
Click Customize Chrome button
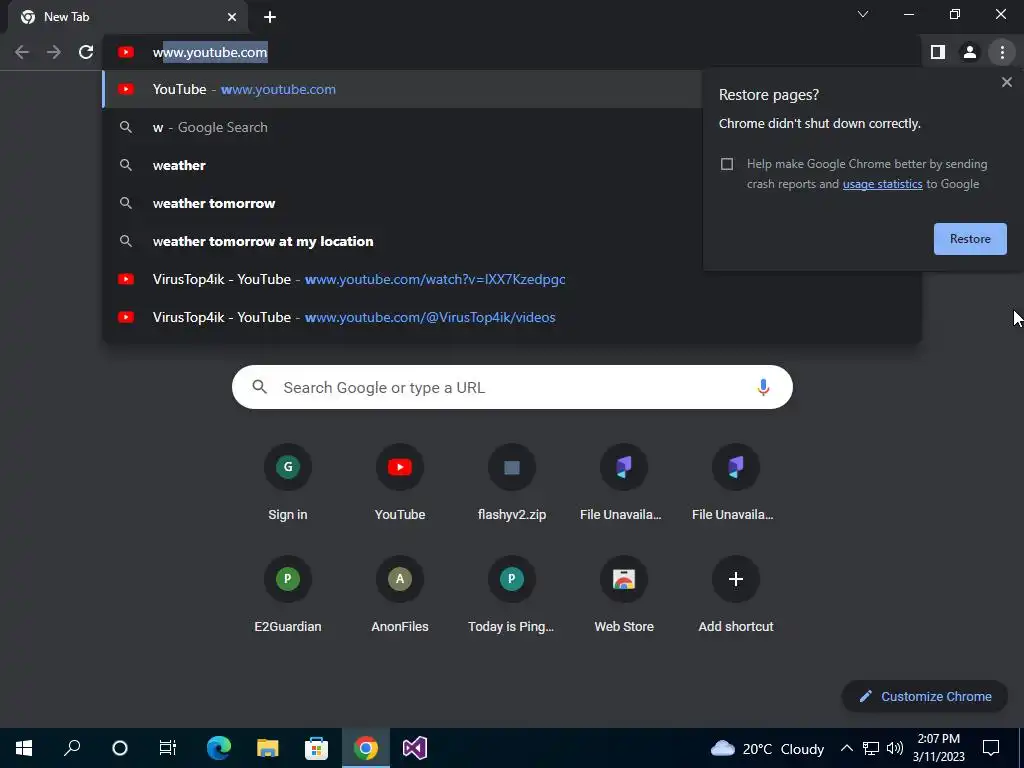[x=925, y=696]
